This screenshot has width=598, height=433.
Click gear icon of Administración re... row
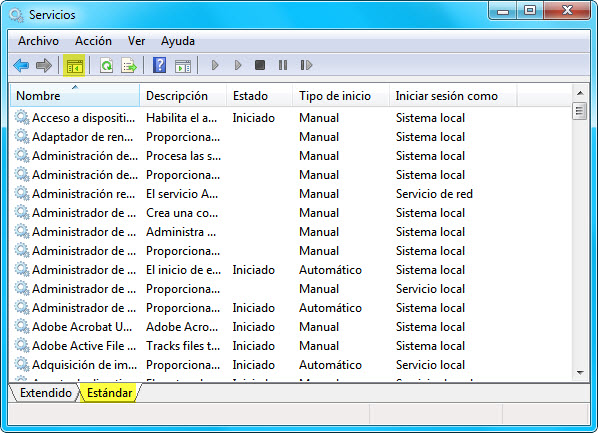pos(22,193)
